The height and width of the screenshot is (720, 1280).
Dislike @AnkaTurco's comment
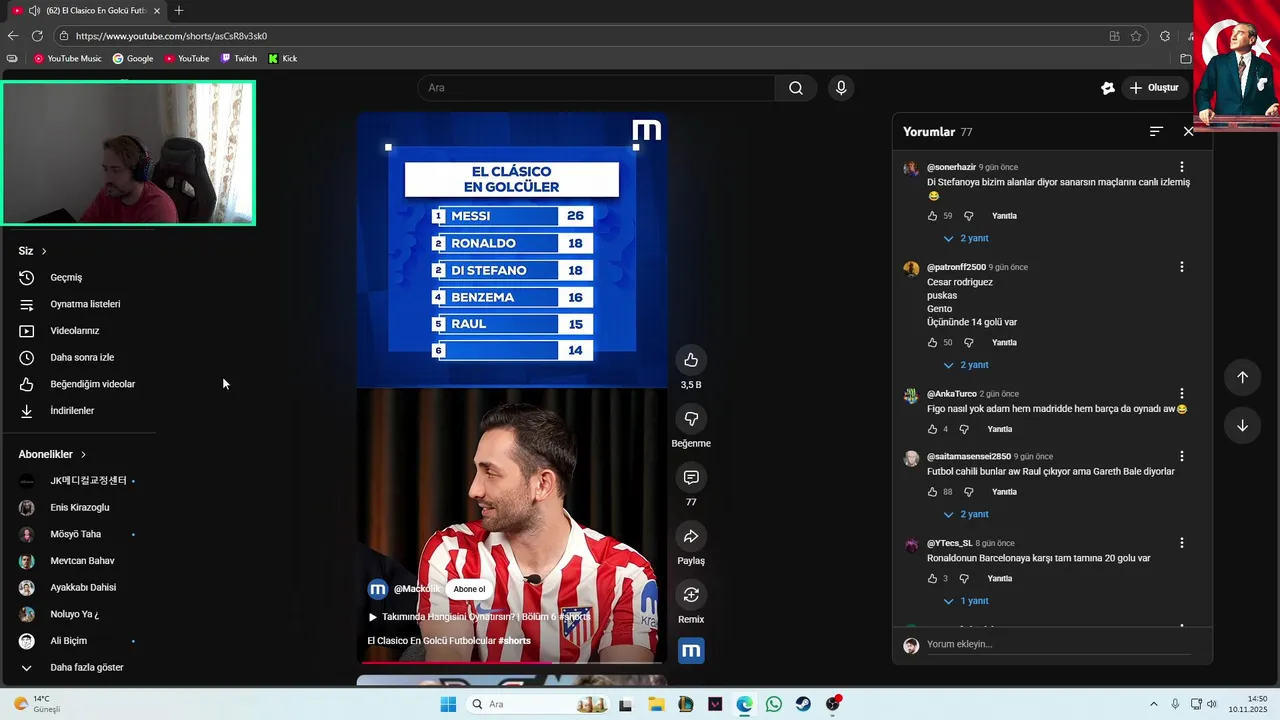pos(964,429)
